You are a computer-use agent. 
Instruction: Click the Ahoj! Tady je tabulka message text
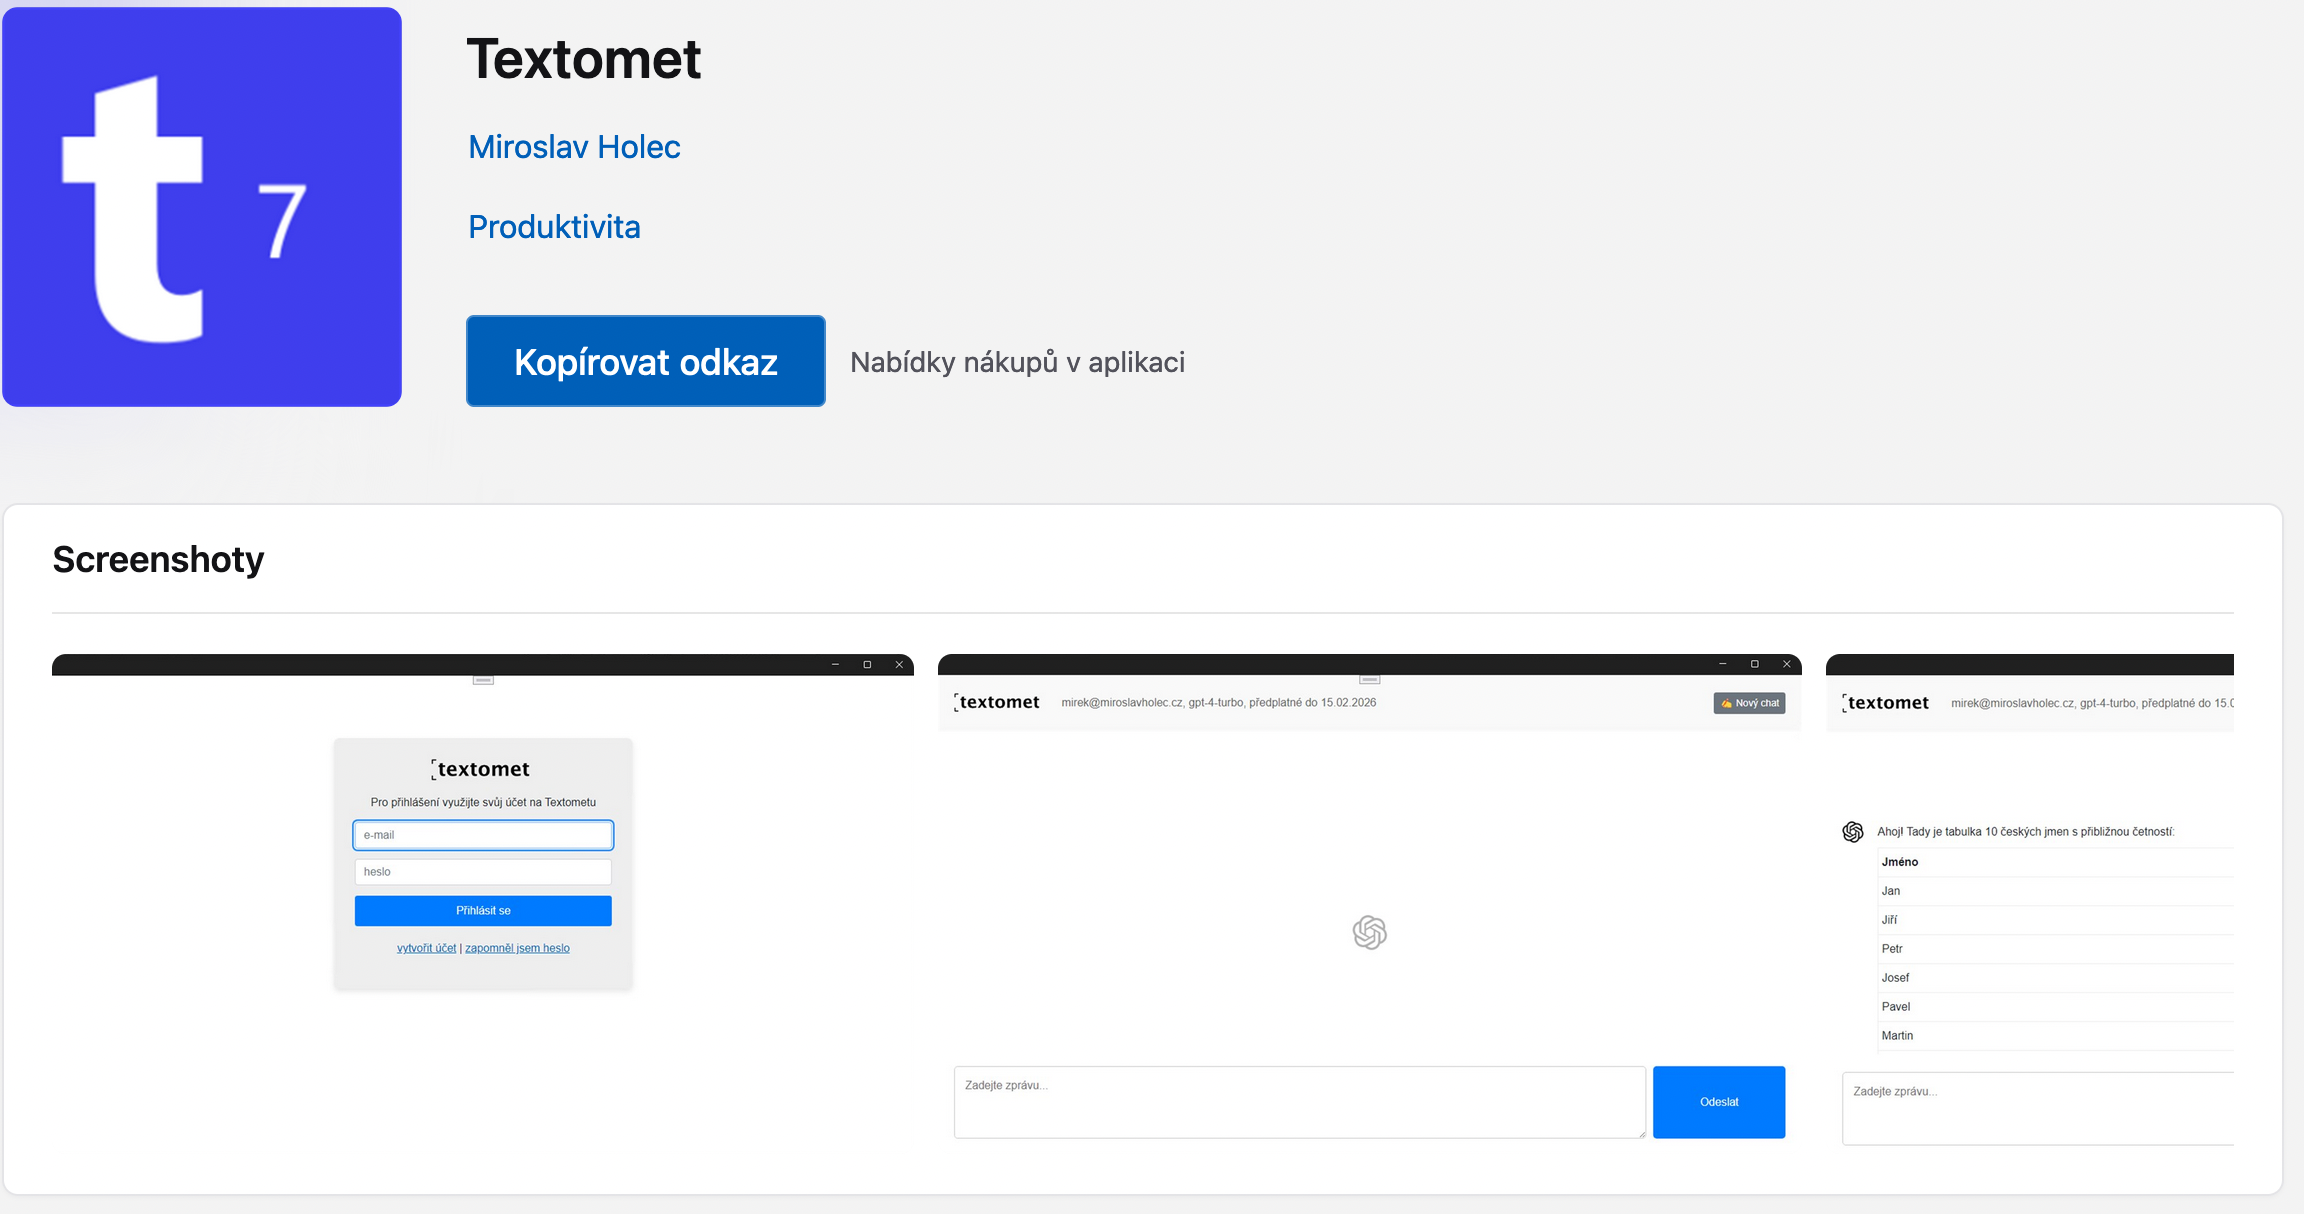coord(2026,832)
